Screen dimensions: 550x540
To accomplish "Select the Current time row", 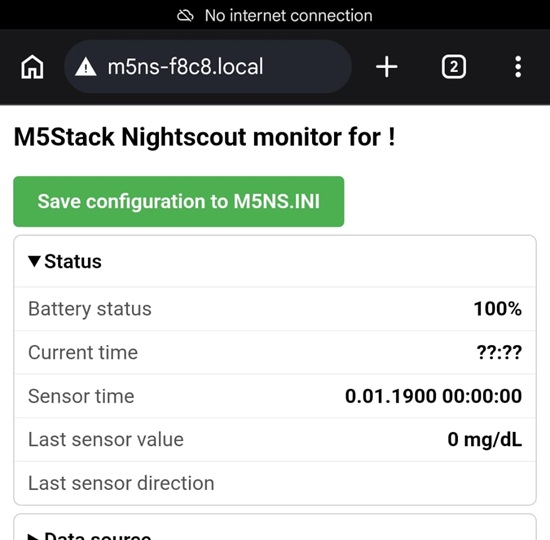I will tap(275, 352).
